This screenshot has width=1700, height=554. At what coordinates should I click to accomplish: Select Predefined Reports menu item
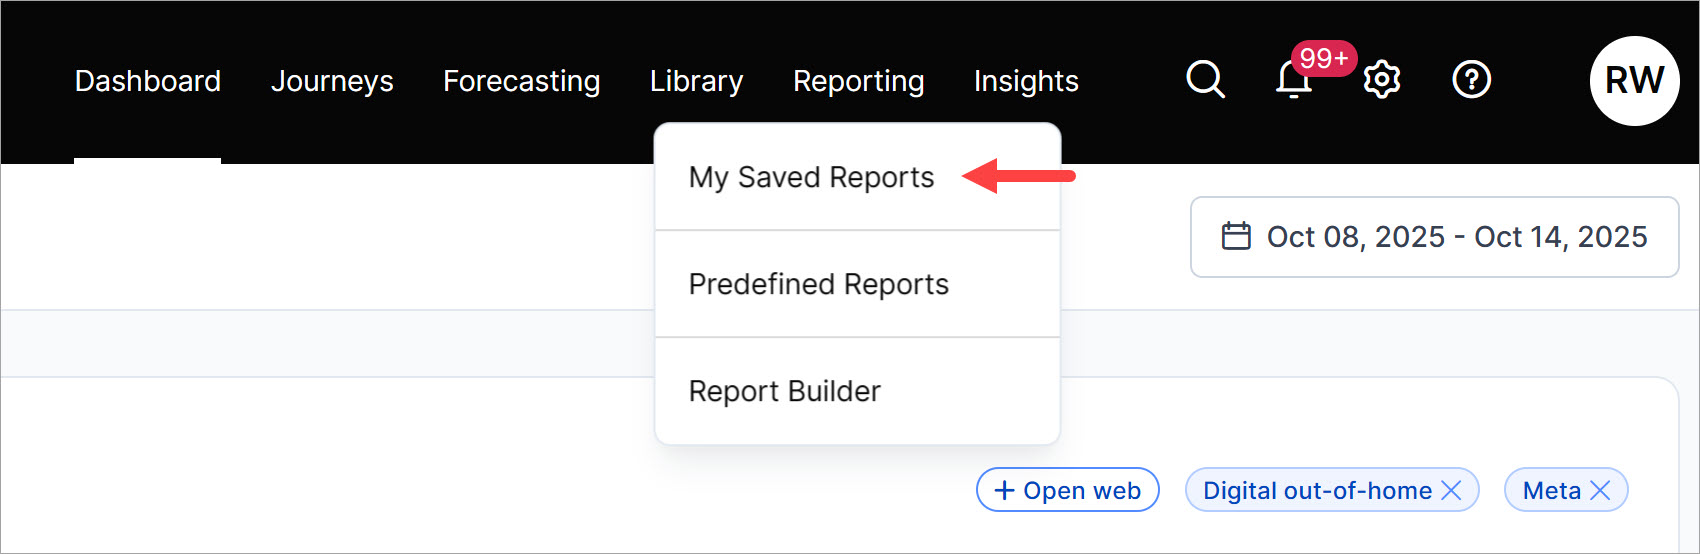tap(818, 284)
